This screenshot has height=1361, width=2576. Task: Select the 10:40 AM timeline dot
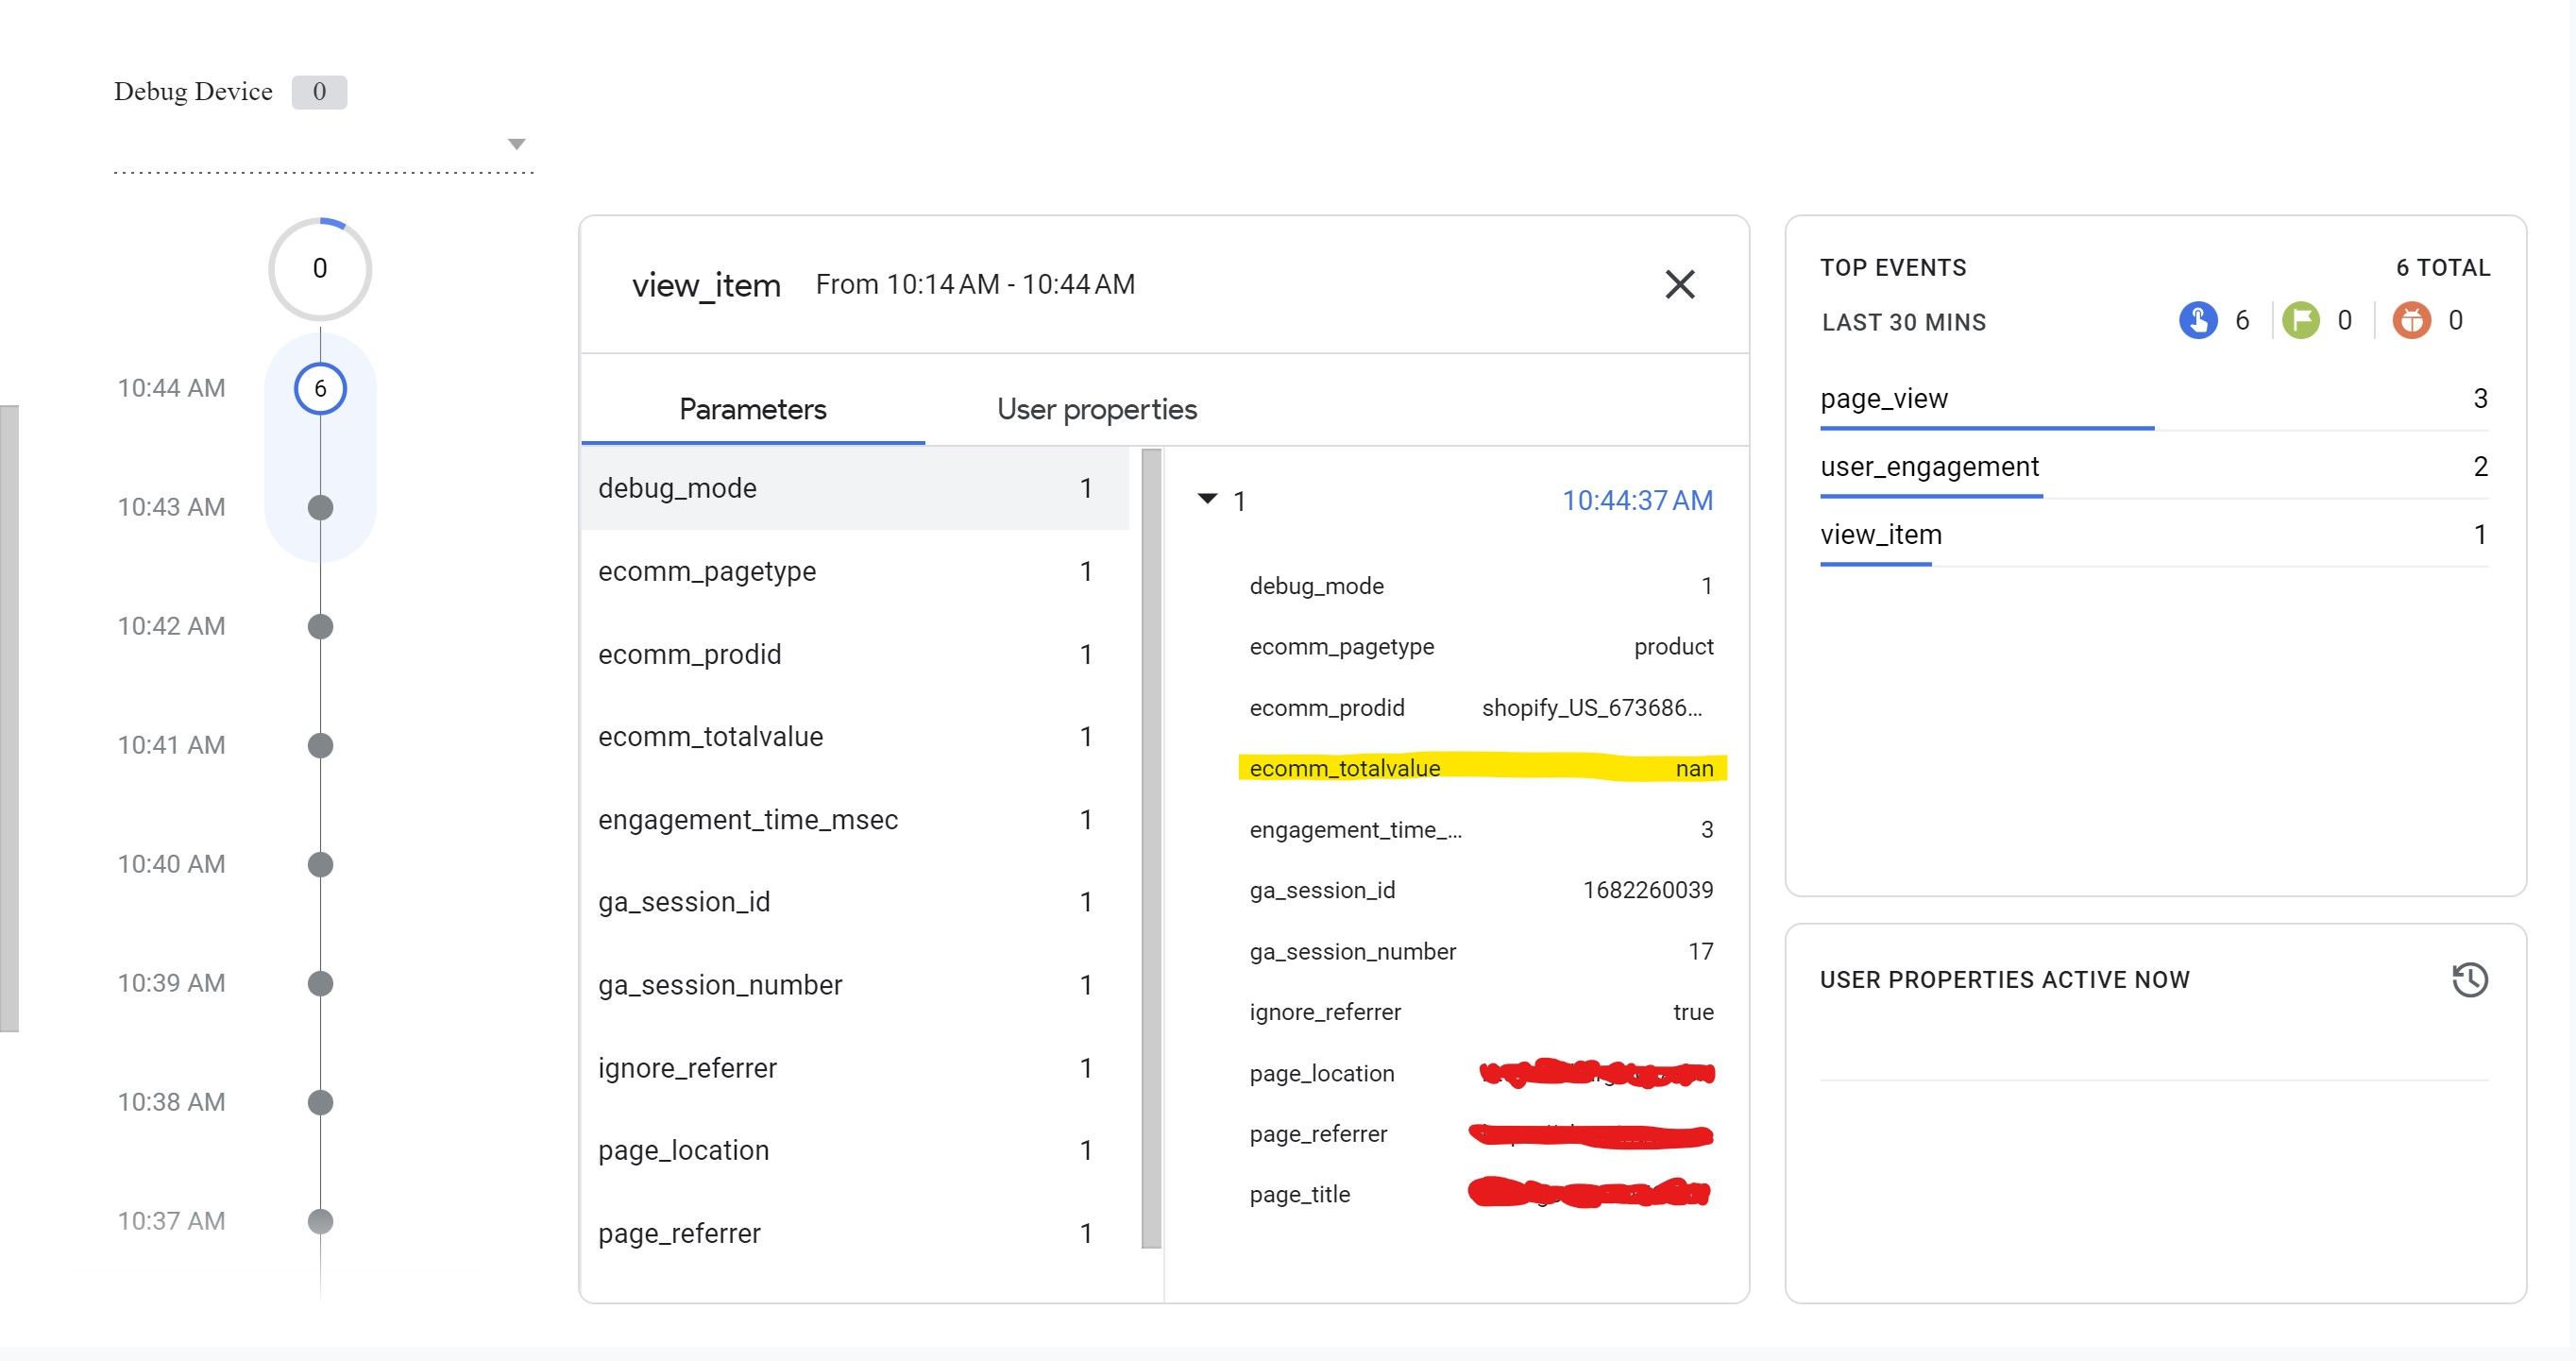pos(320,864)
